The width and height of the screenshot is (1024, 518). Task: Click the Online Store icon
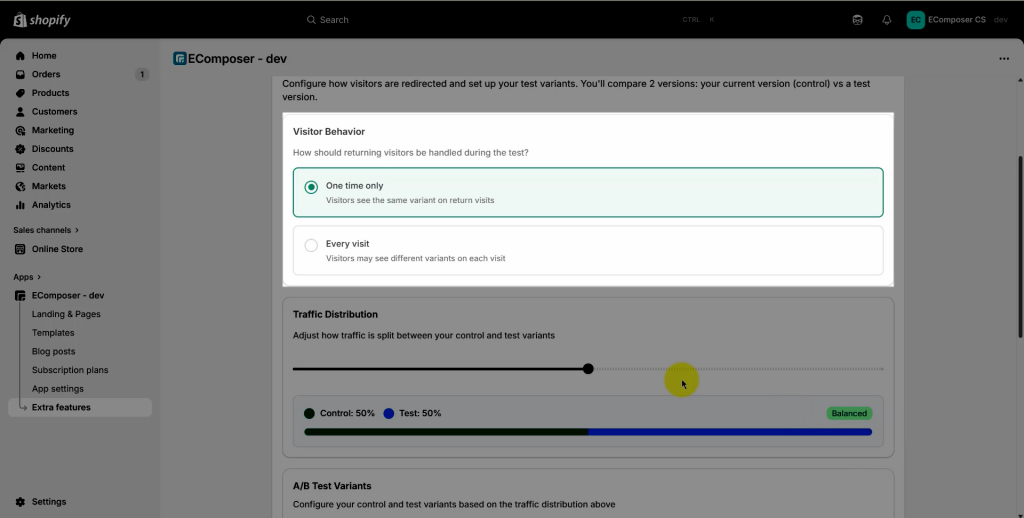tap(21, 249)
